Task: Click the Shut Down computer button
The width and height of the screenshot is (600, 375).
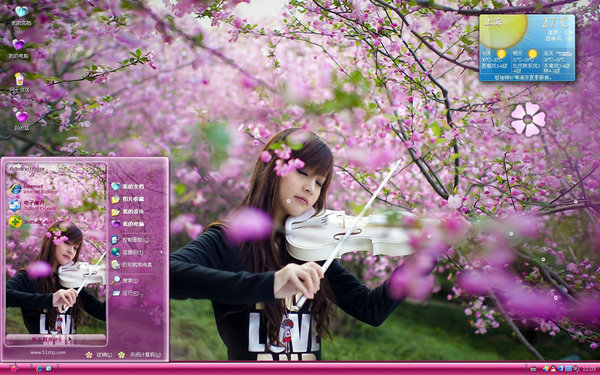Action: click(140, 355)
